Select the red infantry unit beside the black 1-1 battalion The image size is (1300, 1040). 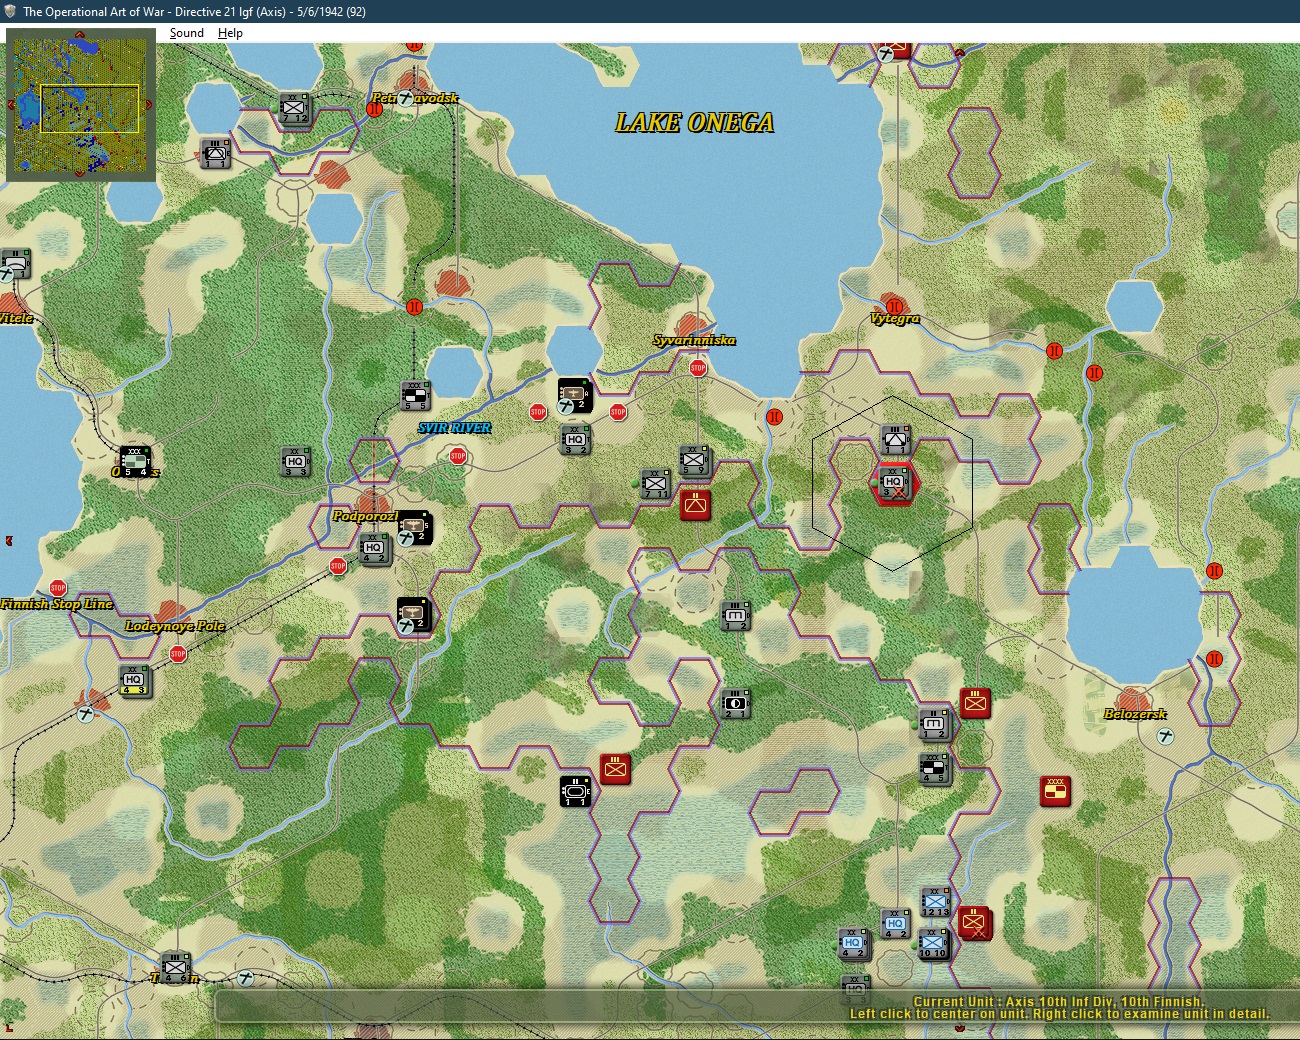click(615, 769)
